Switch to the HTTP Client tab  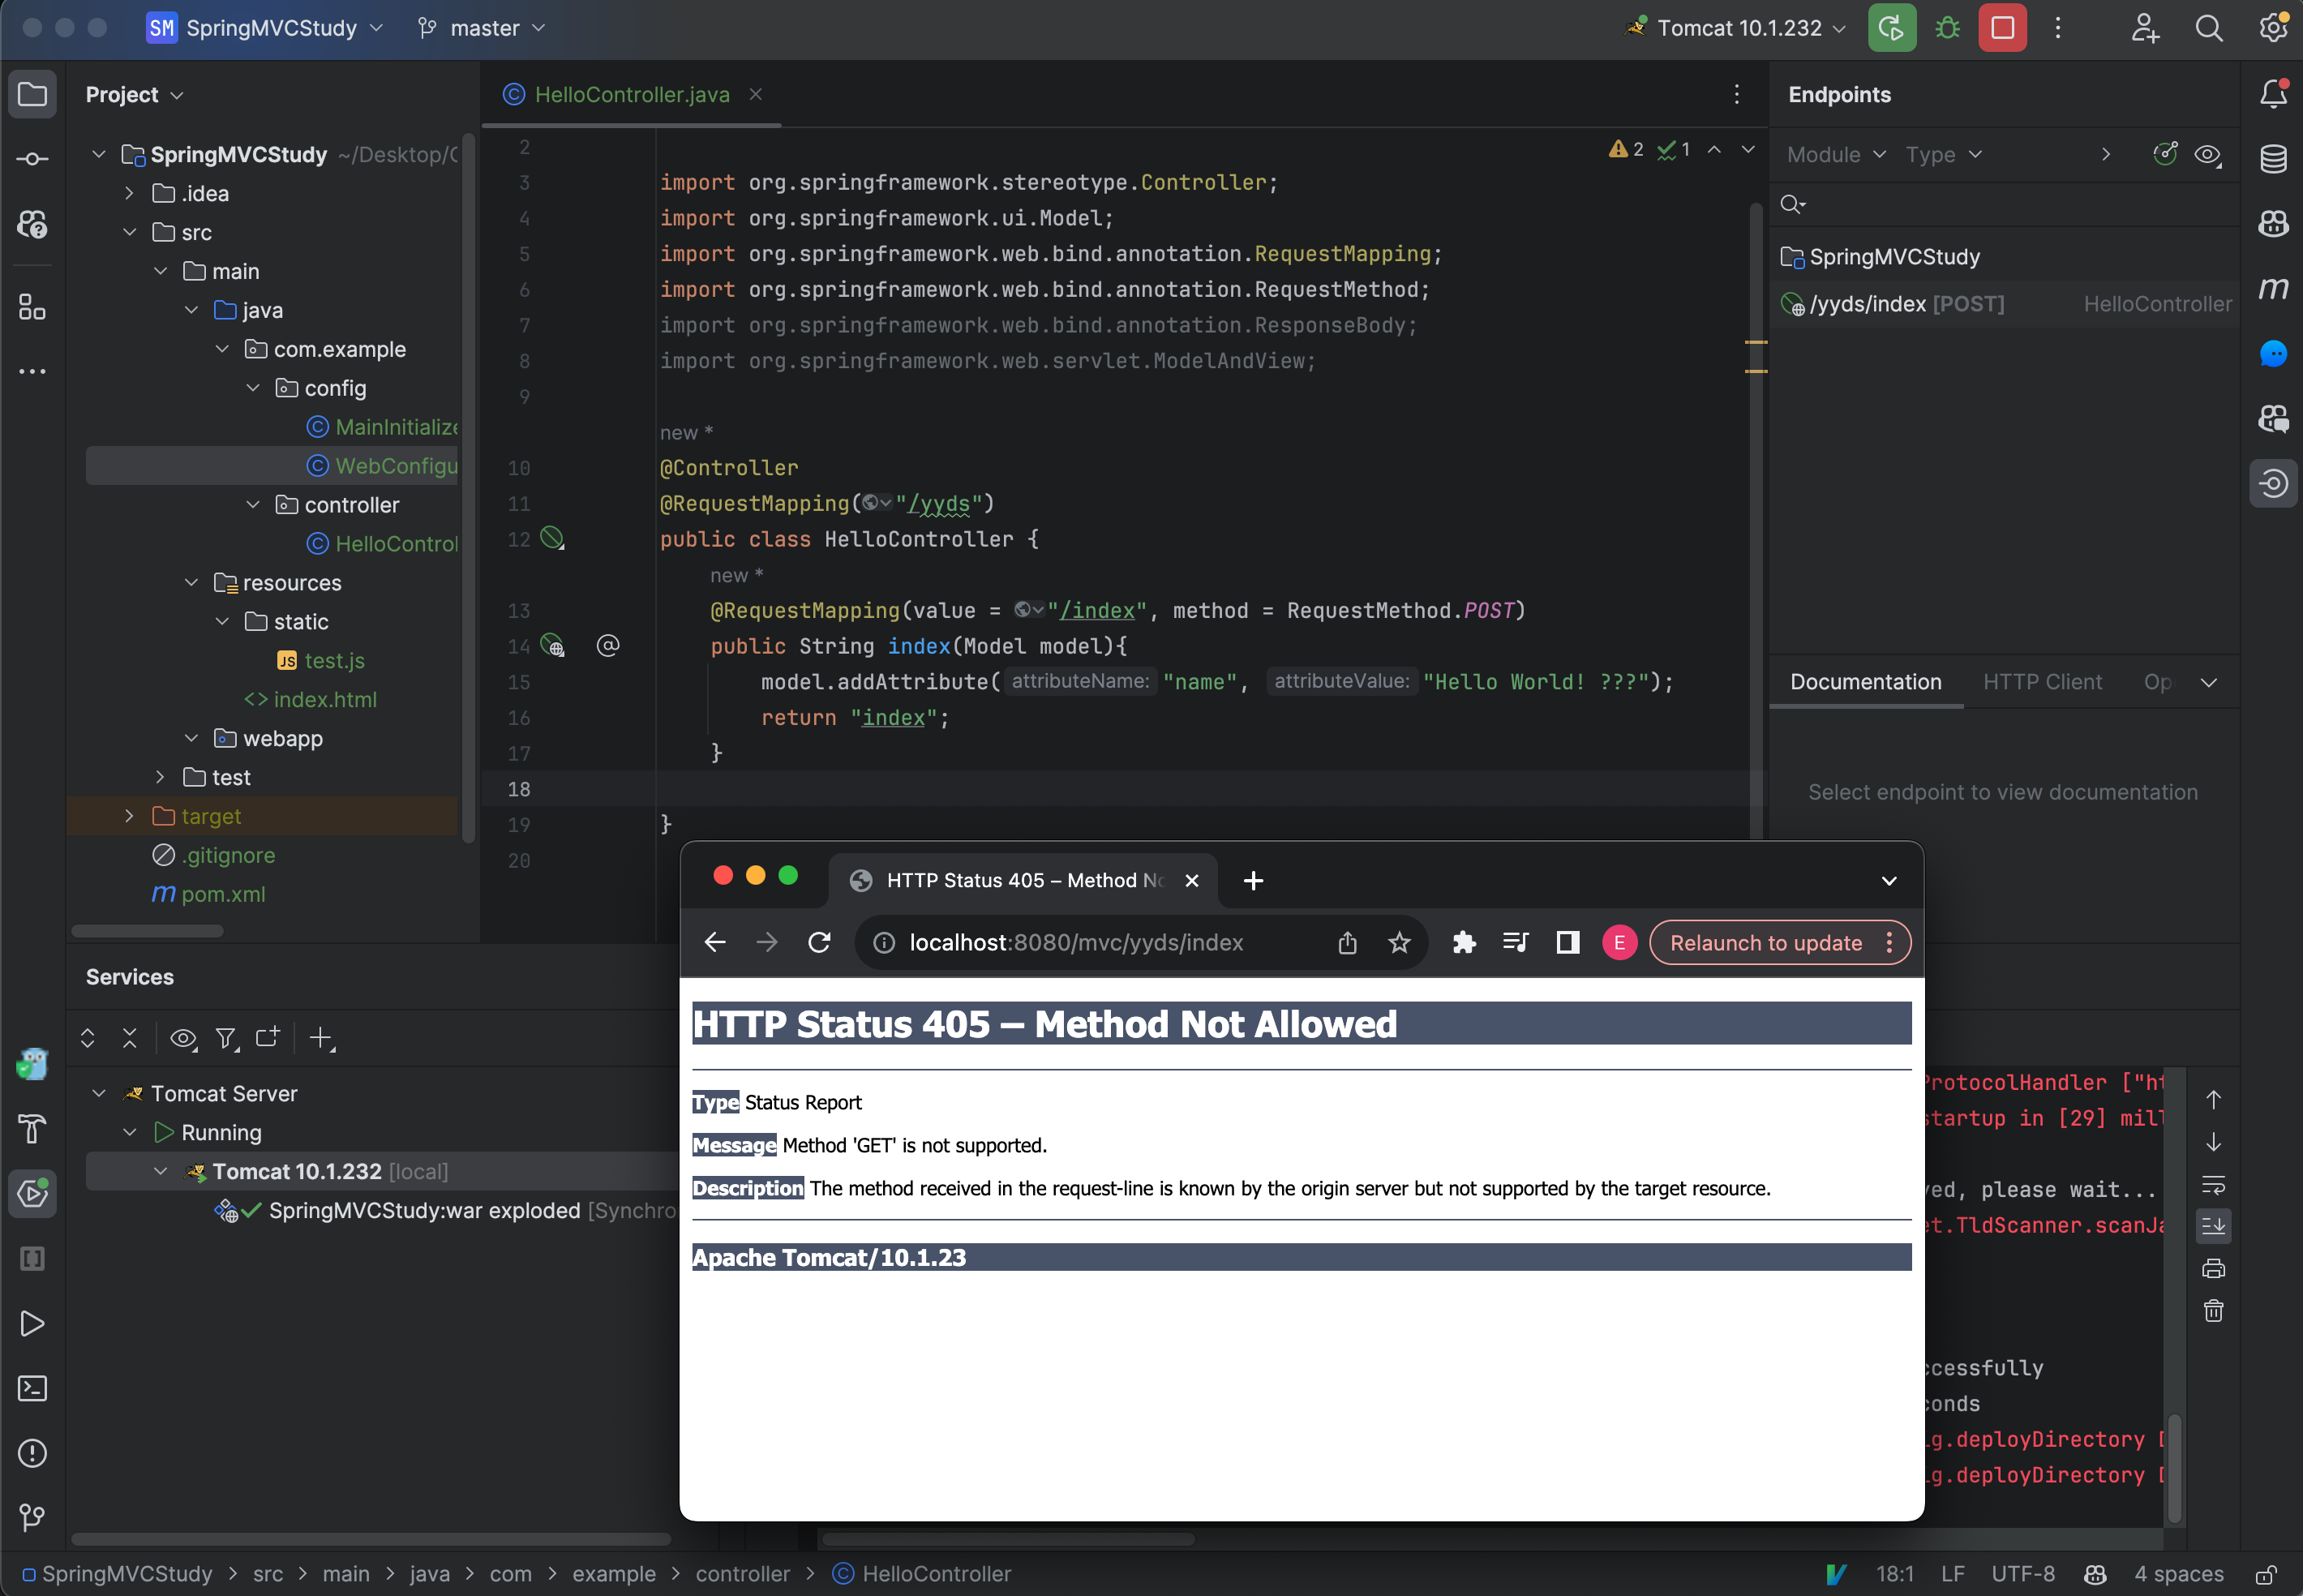point(2041,681)
